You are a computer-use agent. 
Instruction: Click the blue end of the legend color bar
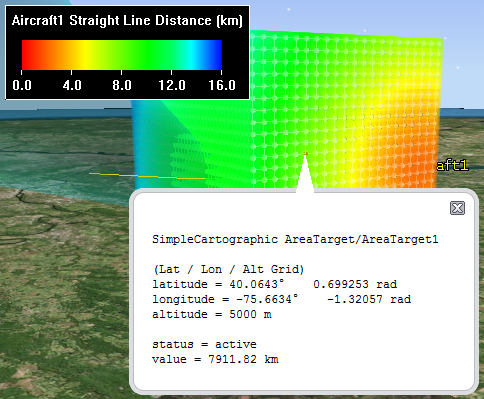pos(217,55)
